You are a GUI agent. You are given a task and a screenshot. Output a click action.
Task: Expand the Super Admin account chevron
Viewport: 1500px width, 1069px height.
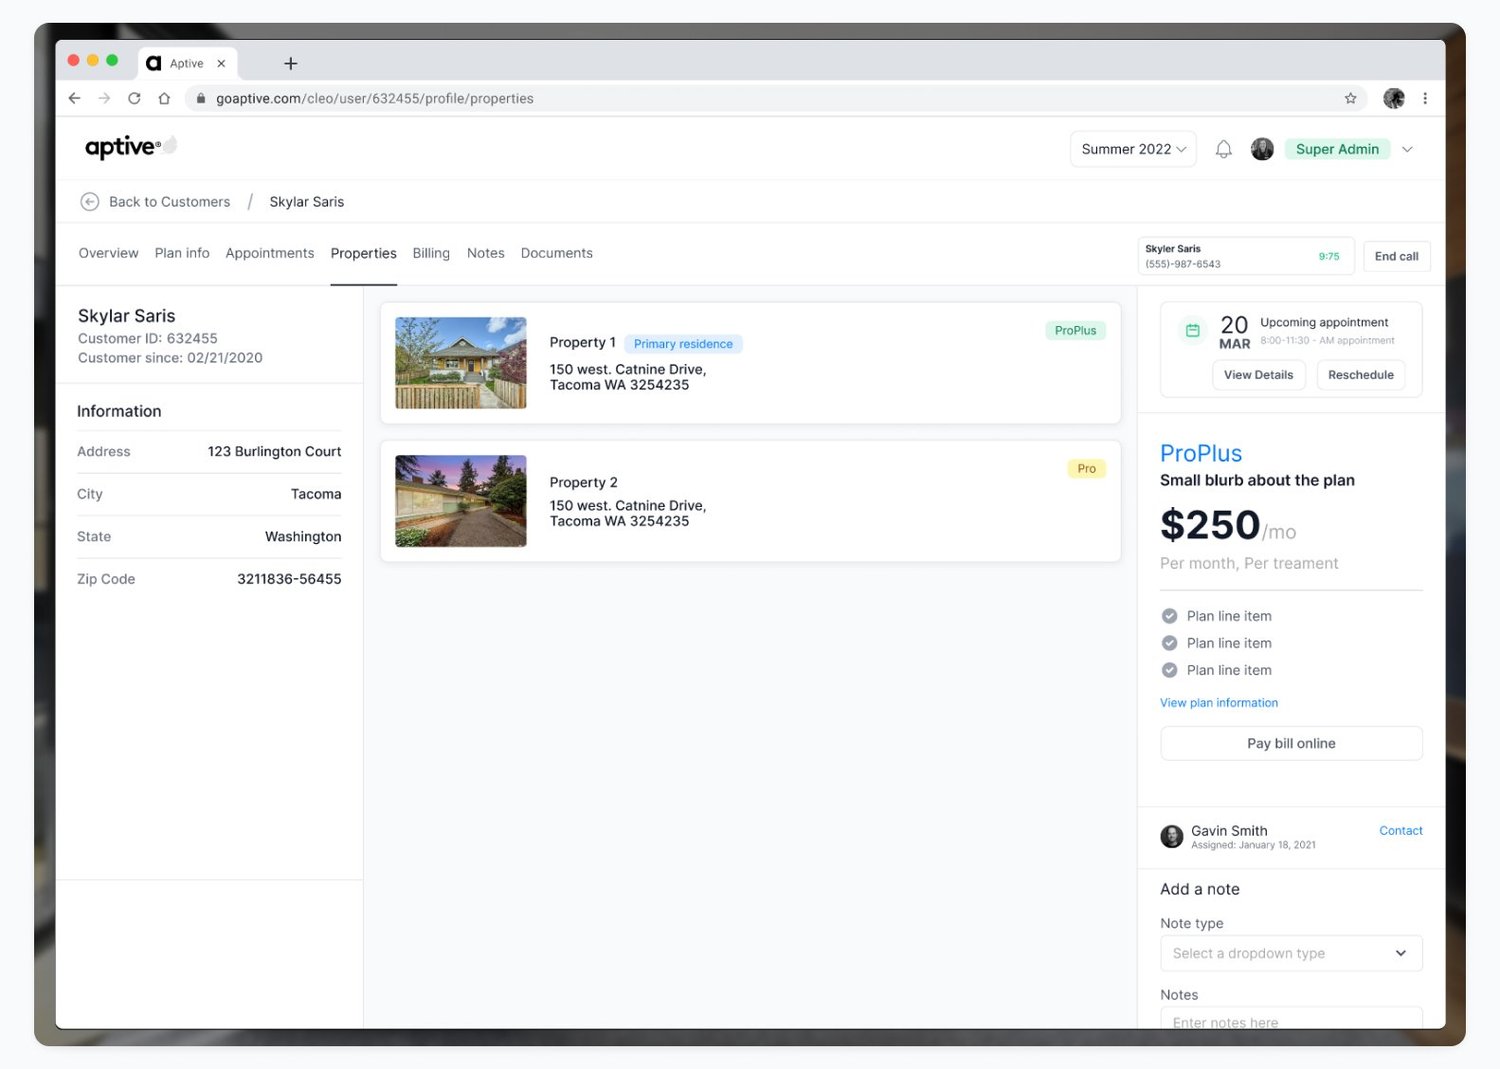pyautogui.click(x=1407, y=149)
